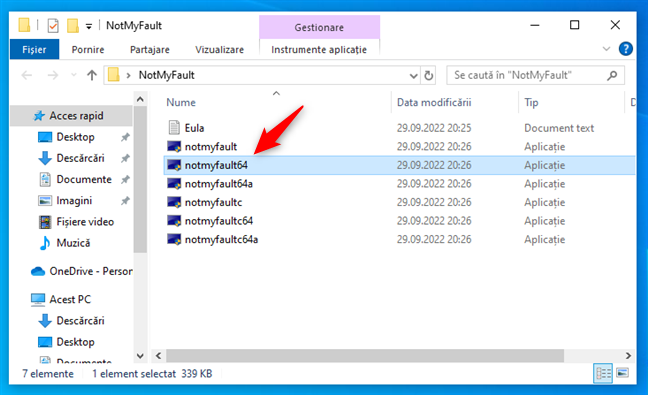
Task: Go back with the left arrow
Action: pyautogui.click(x=27, y=75)
